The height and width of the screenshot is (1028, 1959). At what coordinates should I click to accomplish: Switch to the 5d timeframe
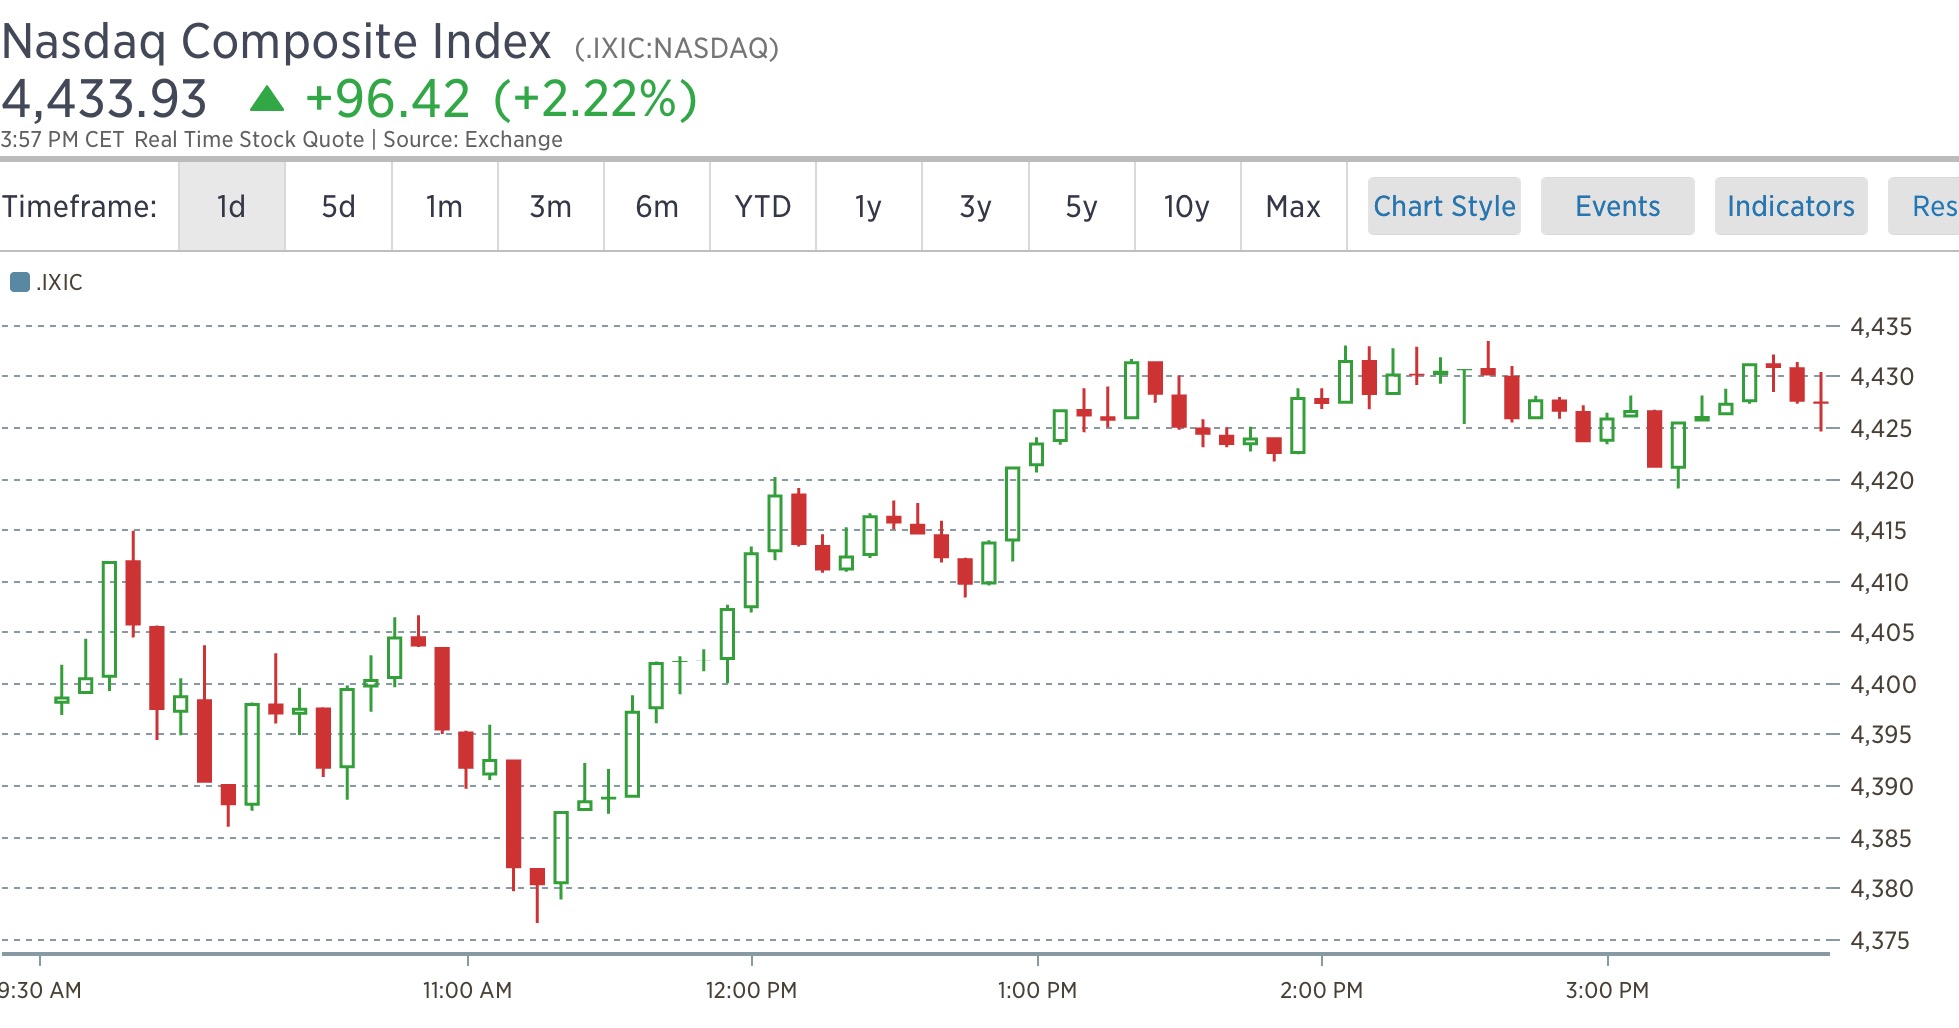[x=338, y=206]
